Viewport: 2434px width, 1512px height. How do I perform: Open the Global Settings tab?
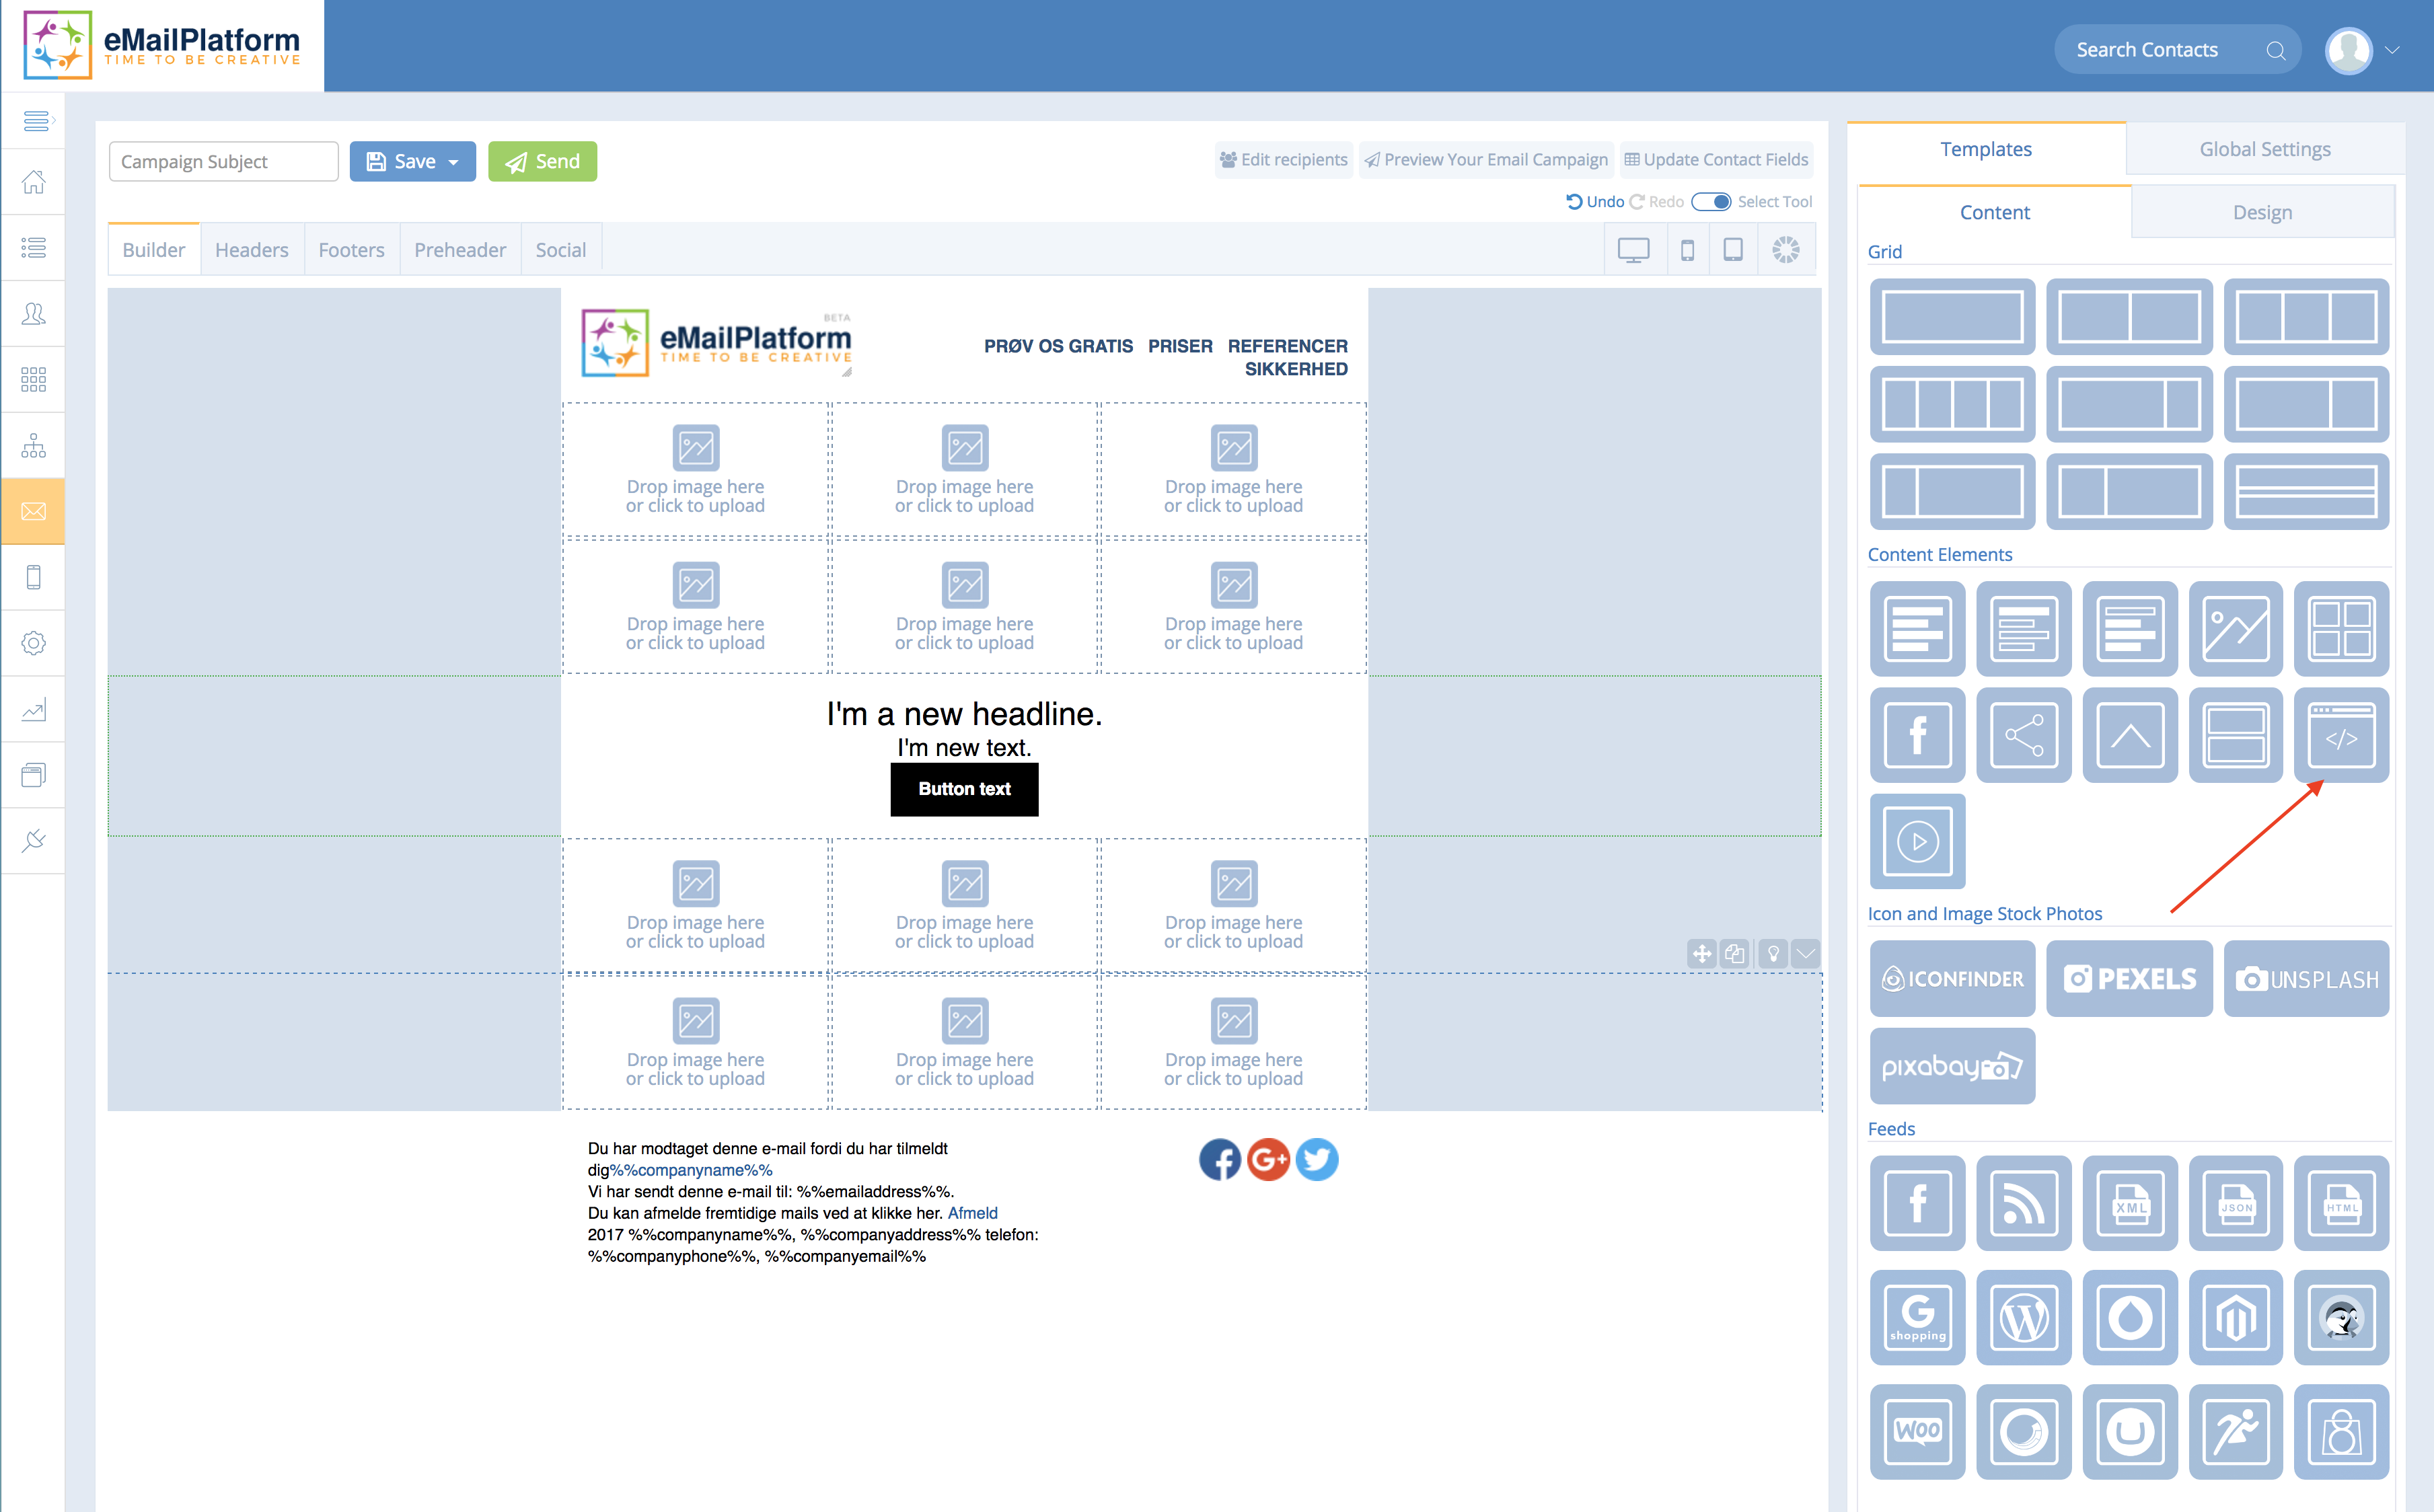coord(2264,149)
